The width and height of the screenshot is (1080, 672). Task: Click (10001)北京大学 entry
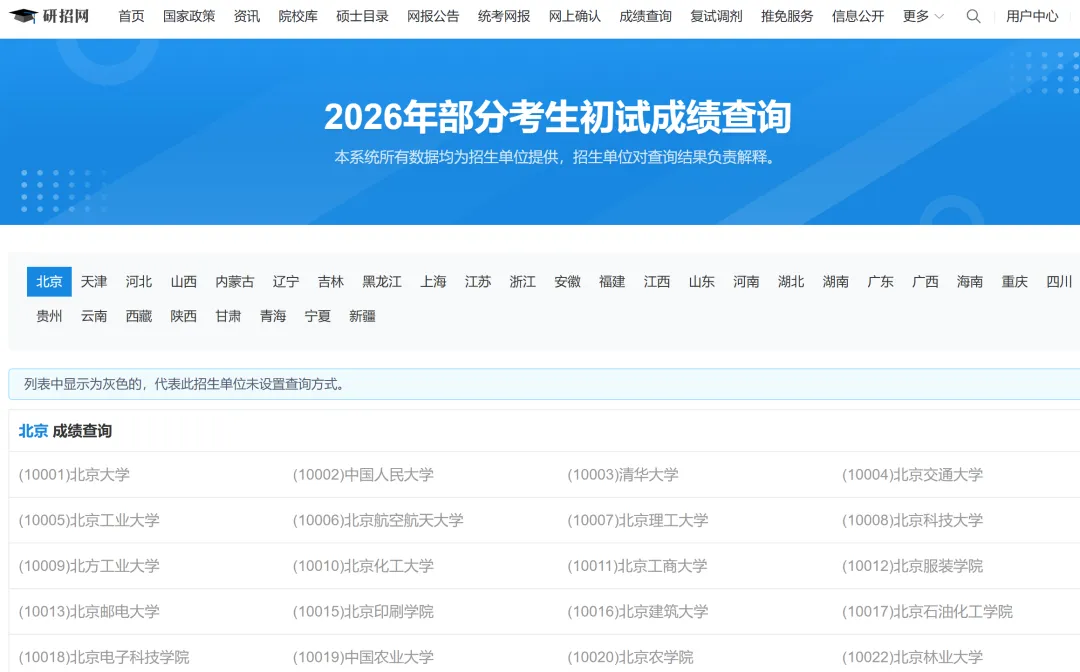coord(74,474)
